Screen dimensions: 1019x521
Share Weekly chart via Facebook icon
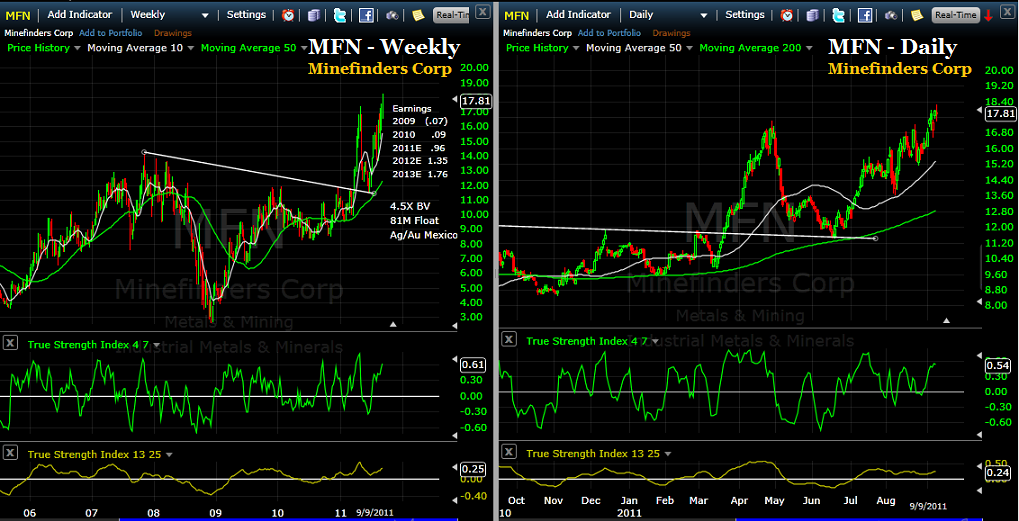pyautogui.click(x=366, y=15)
